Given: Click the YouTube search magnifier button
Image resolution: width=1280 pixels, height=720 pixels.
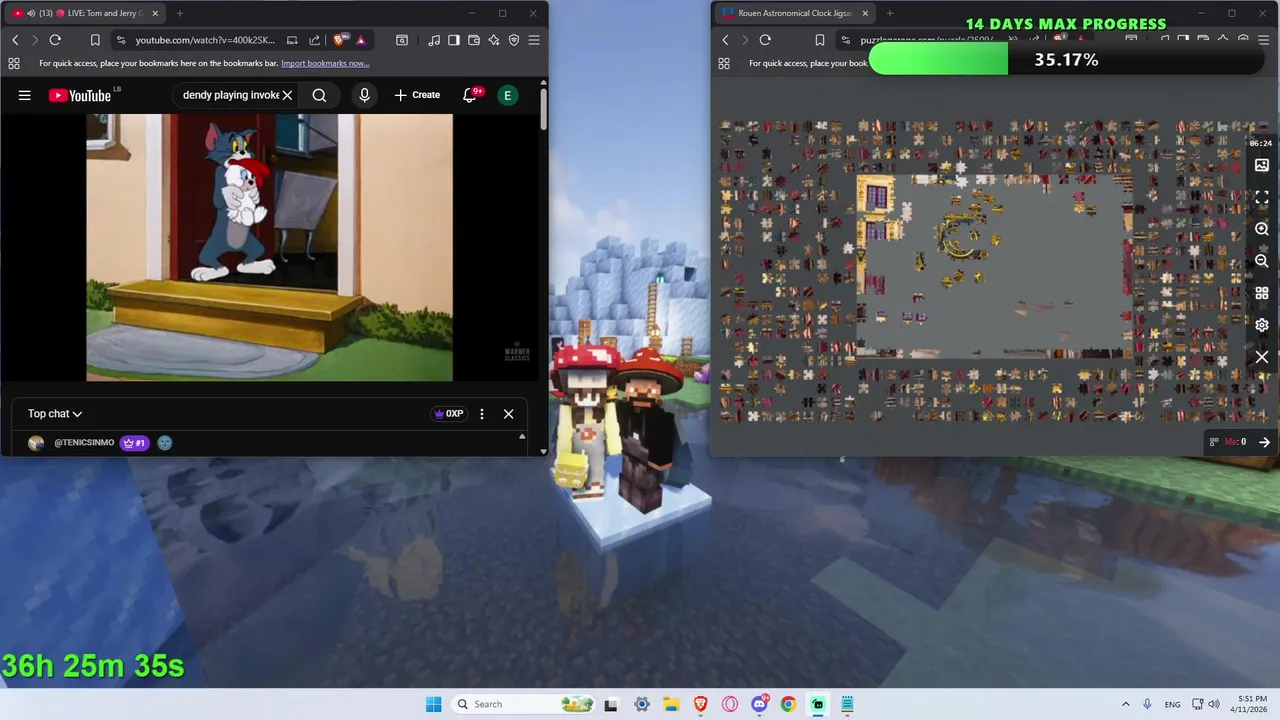Looking at the screenshot, I should [319, 95].
